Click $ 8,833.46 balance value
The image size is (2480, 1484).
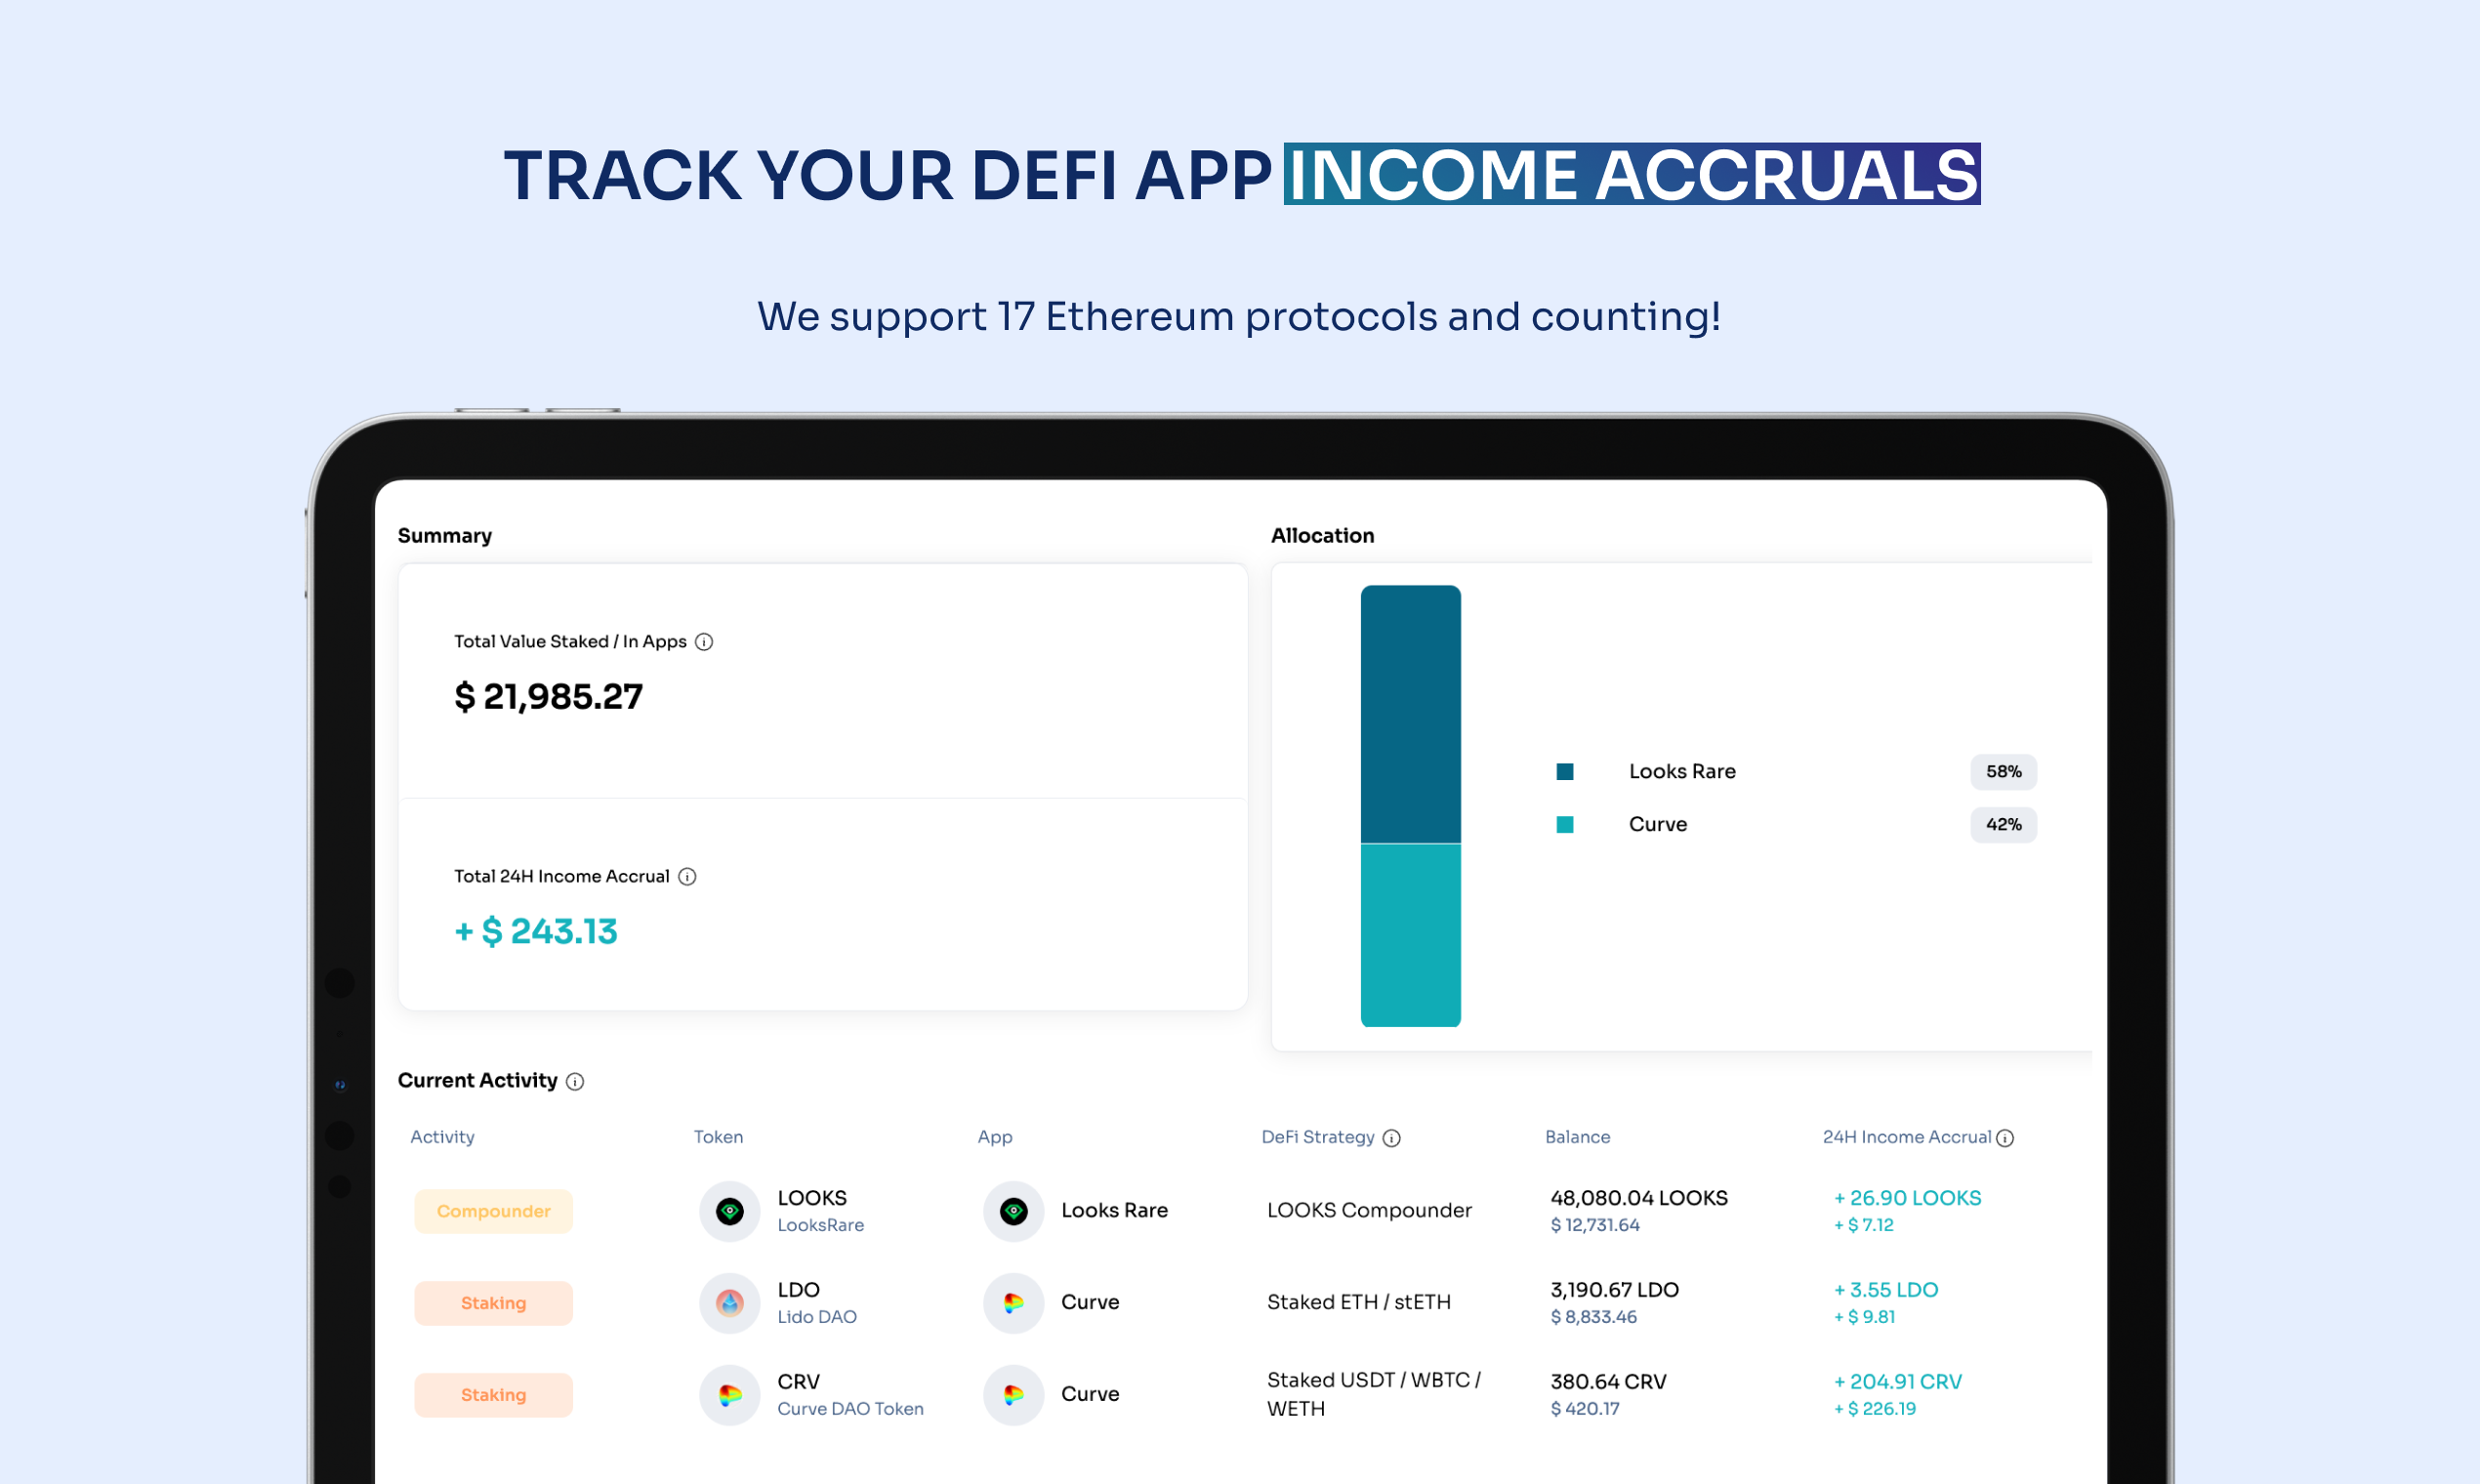1593,1318
